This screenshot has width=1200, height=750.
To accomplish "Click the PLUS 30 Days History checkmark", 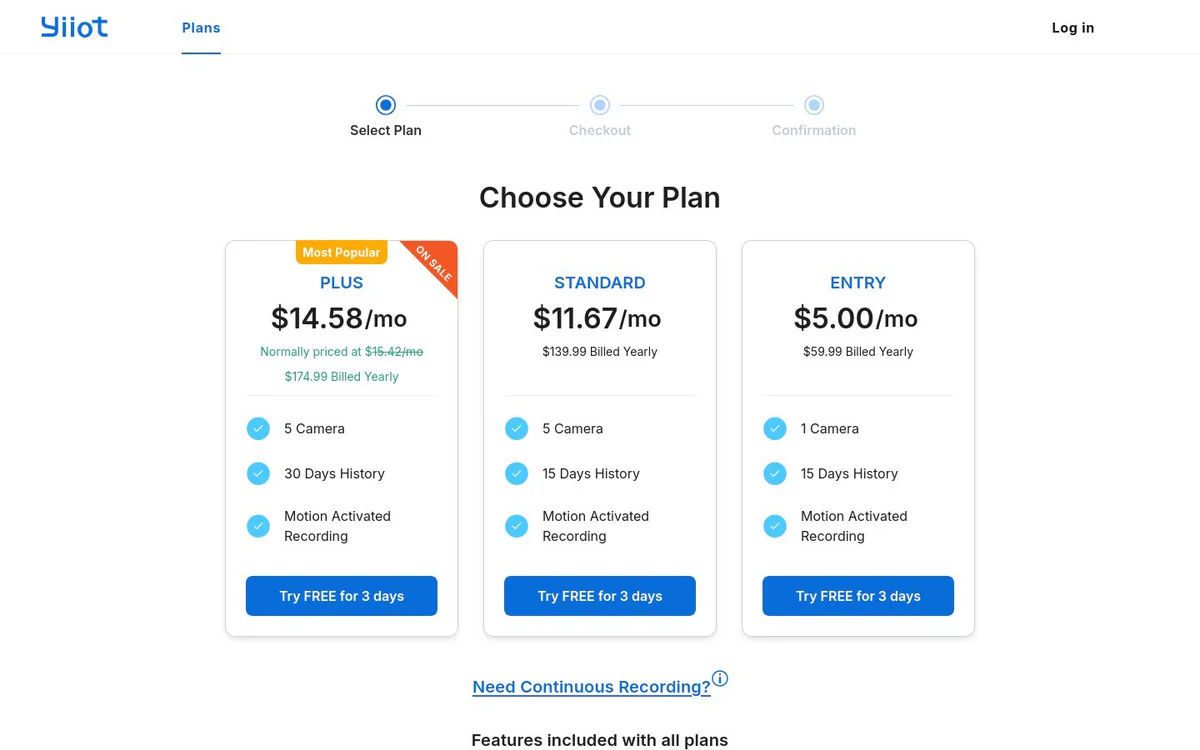I will tap(258, 473).
